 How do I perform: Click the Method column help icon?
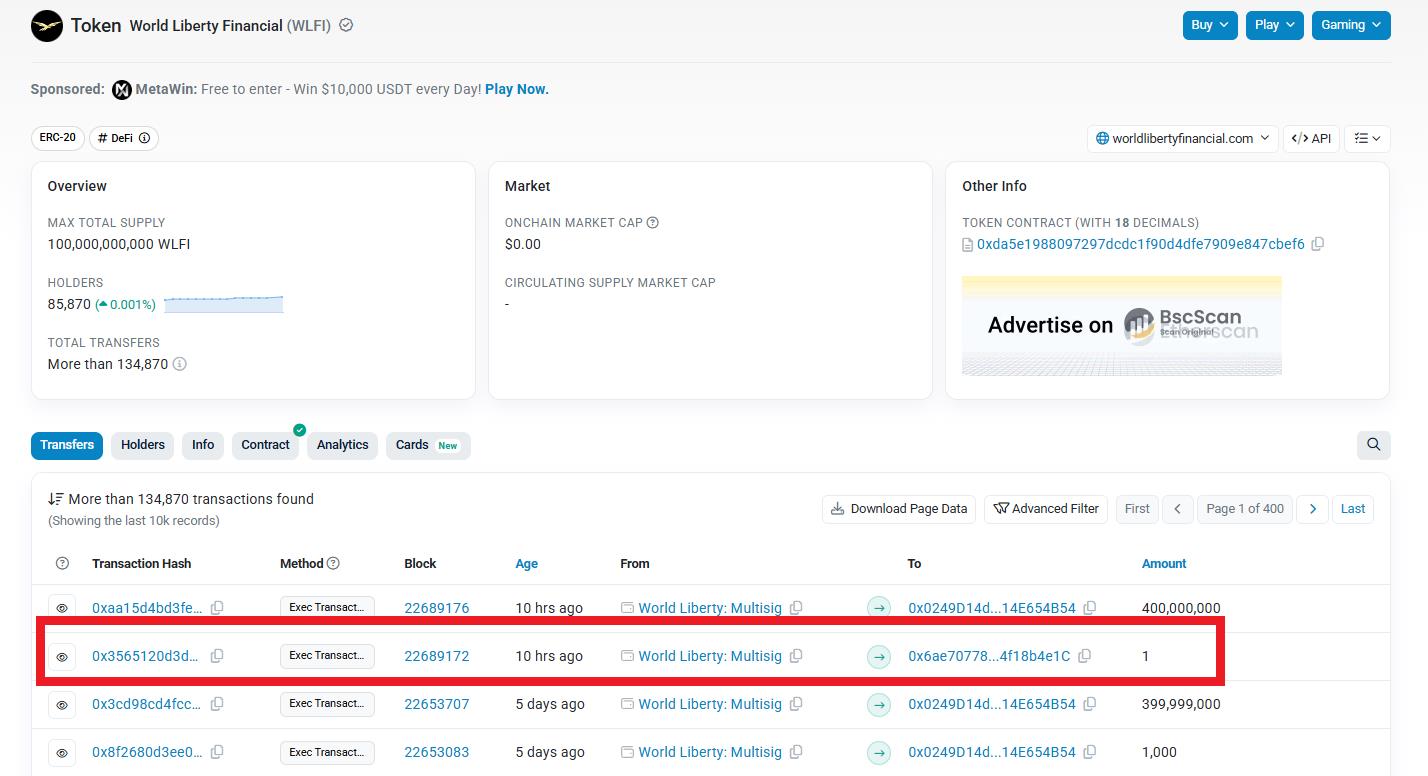334,564
